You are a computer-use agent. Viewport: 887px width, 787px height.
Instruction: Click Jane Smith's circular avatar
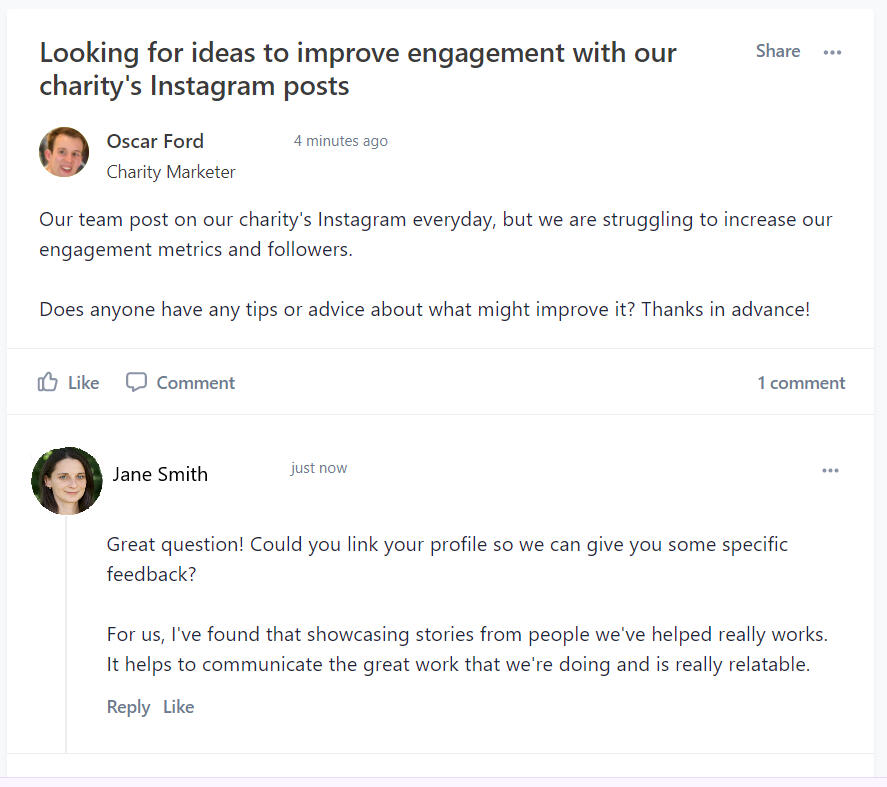pos(67,481)
